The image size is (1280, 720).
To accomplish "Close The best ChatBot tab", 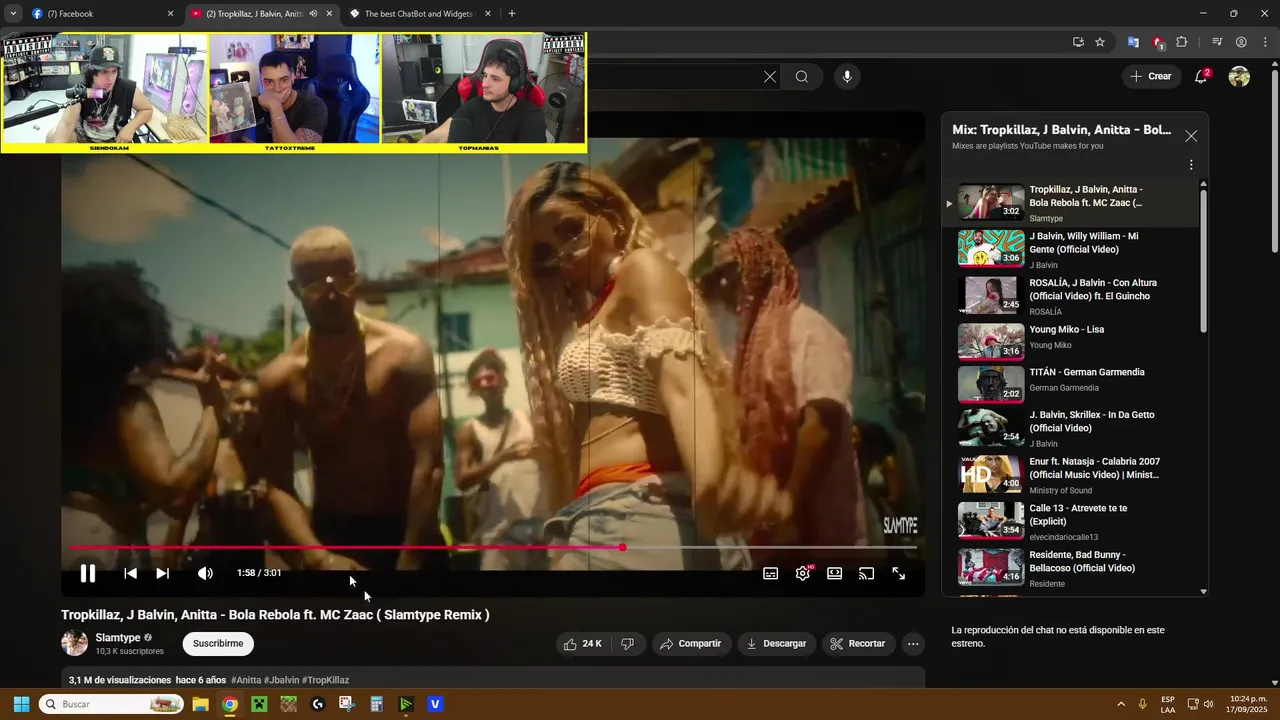I will pos(488,14).
